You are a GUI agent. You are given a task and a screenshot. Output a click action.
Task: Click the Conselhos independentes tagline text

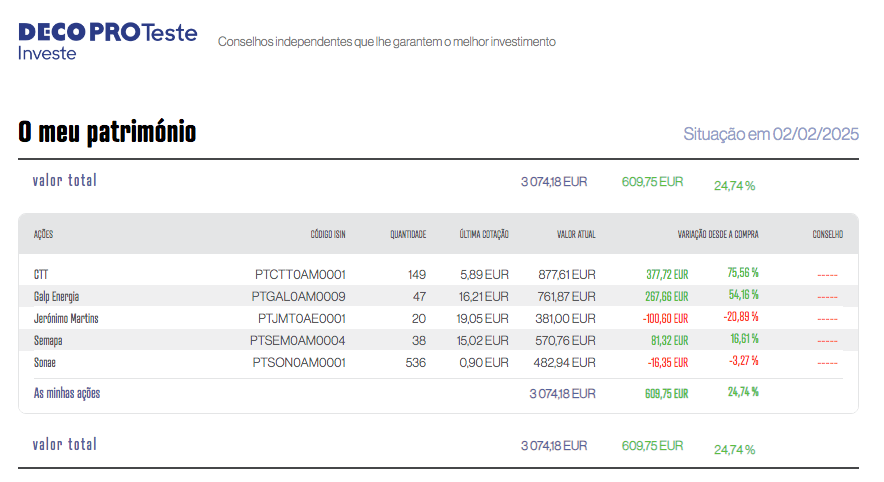coord(386,42)
